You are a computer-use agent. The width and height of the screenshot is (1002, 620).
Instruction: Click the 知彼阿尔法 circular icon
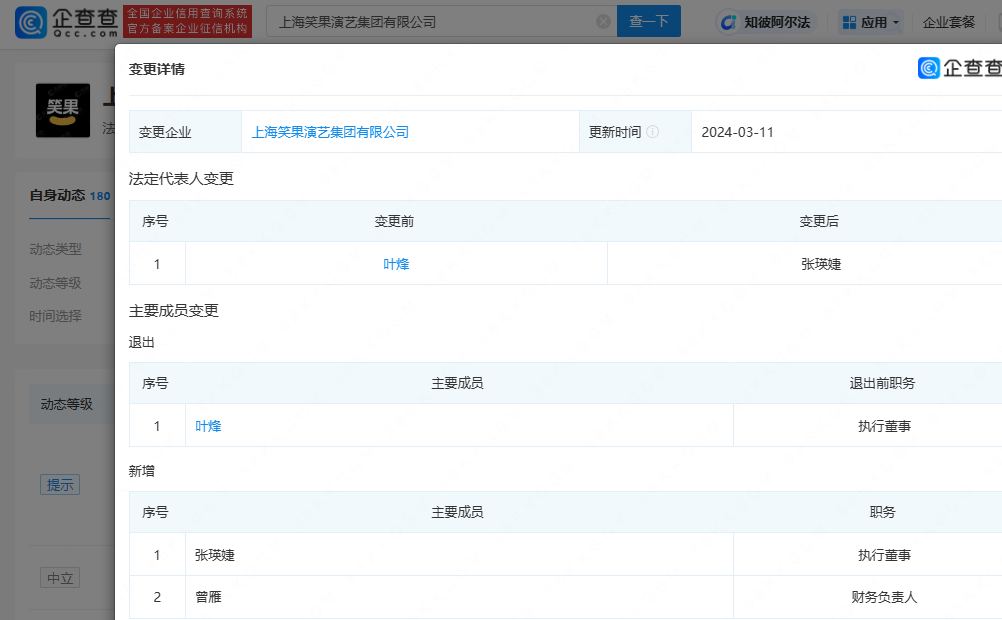(x=728, y=22)
